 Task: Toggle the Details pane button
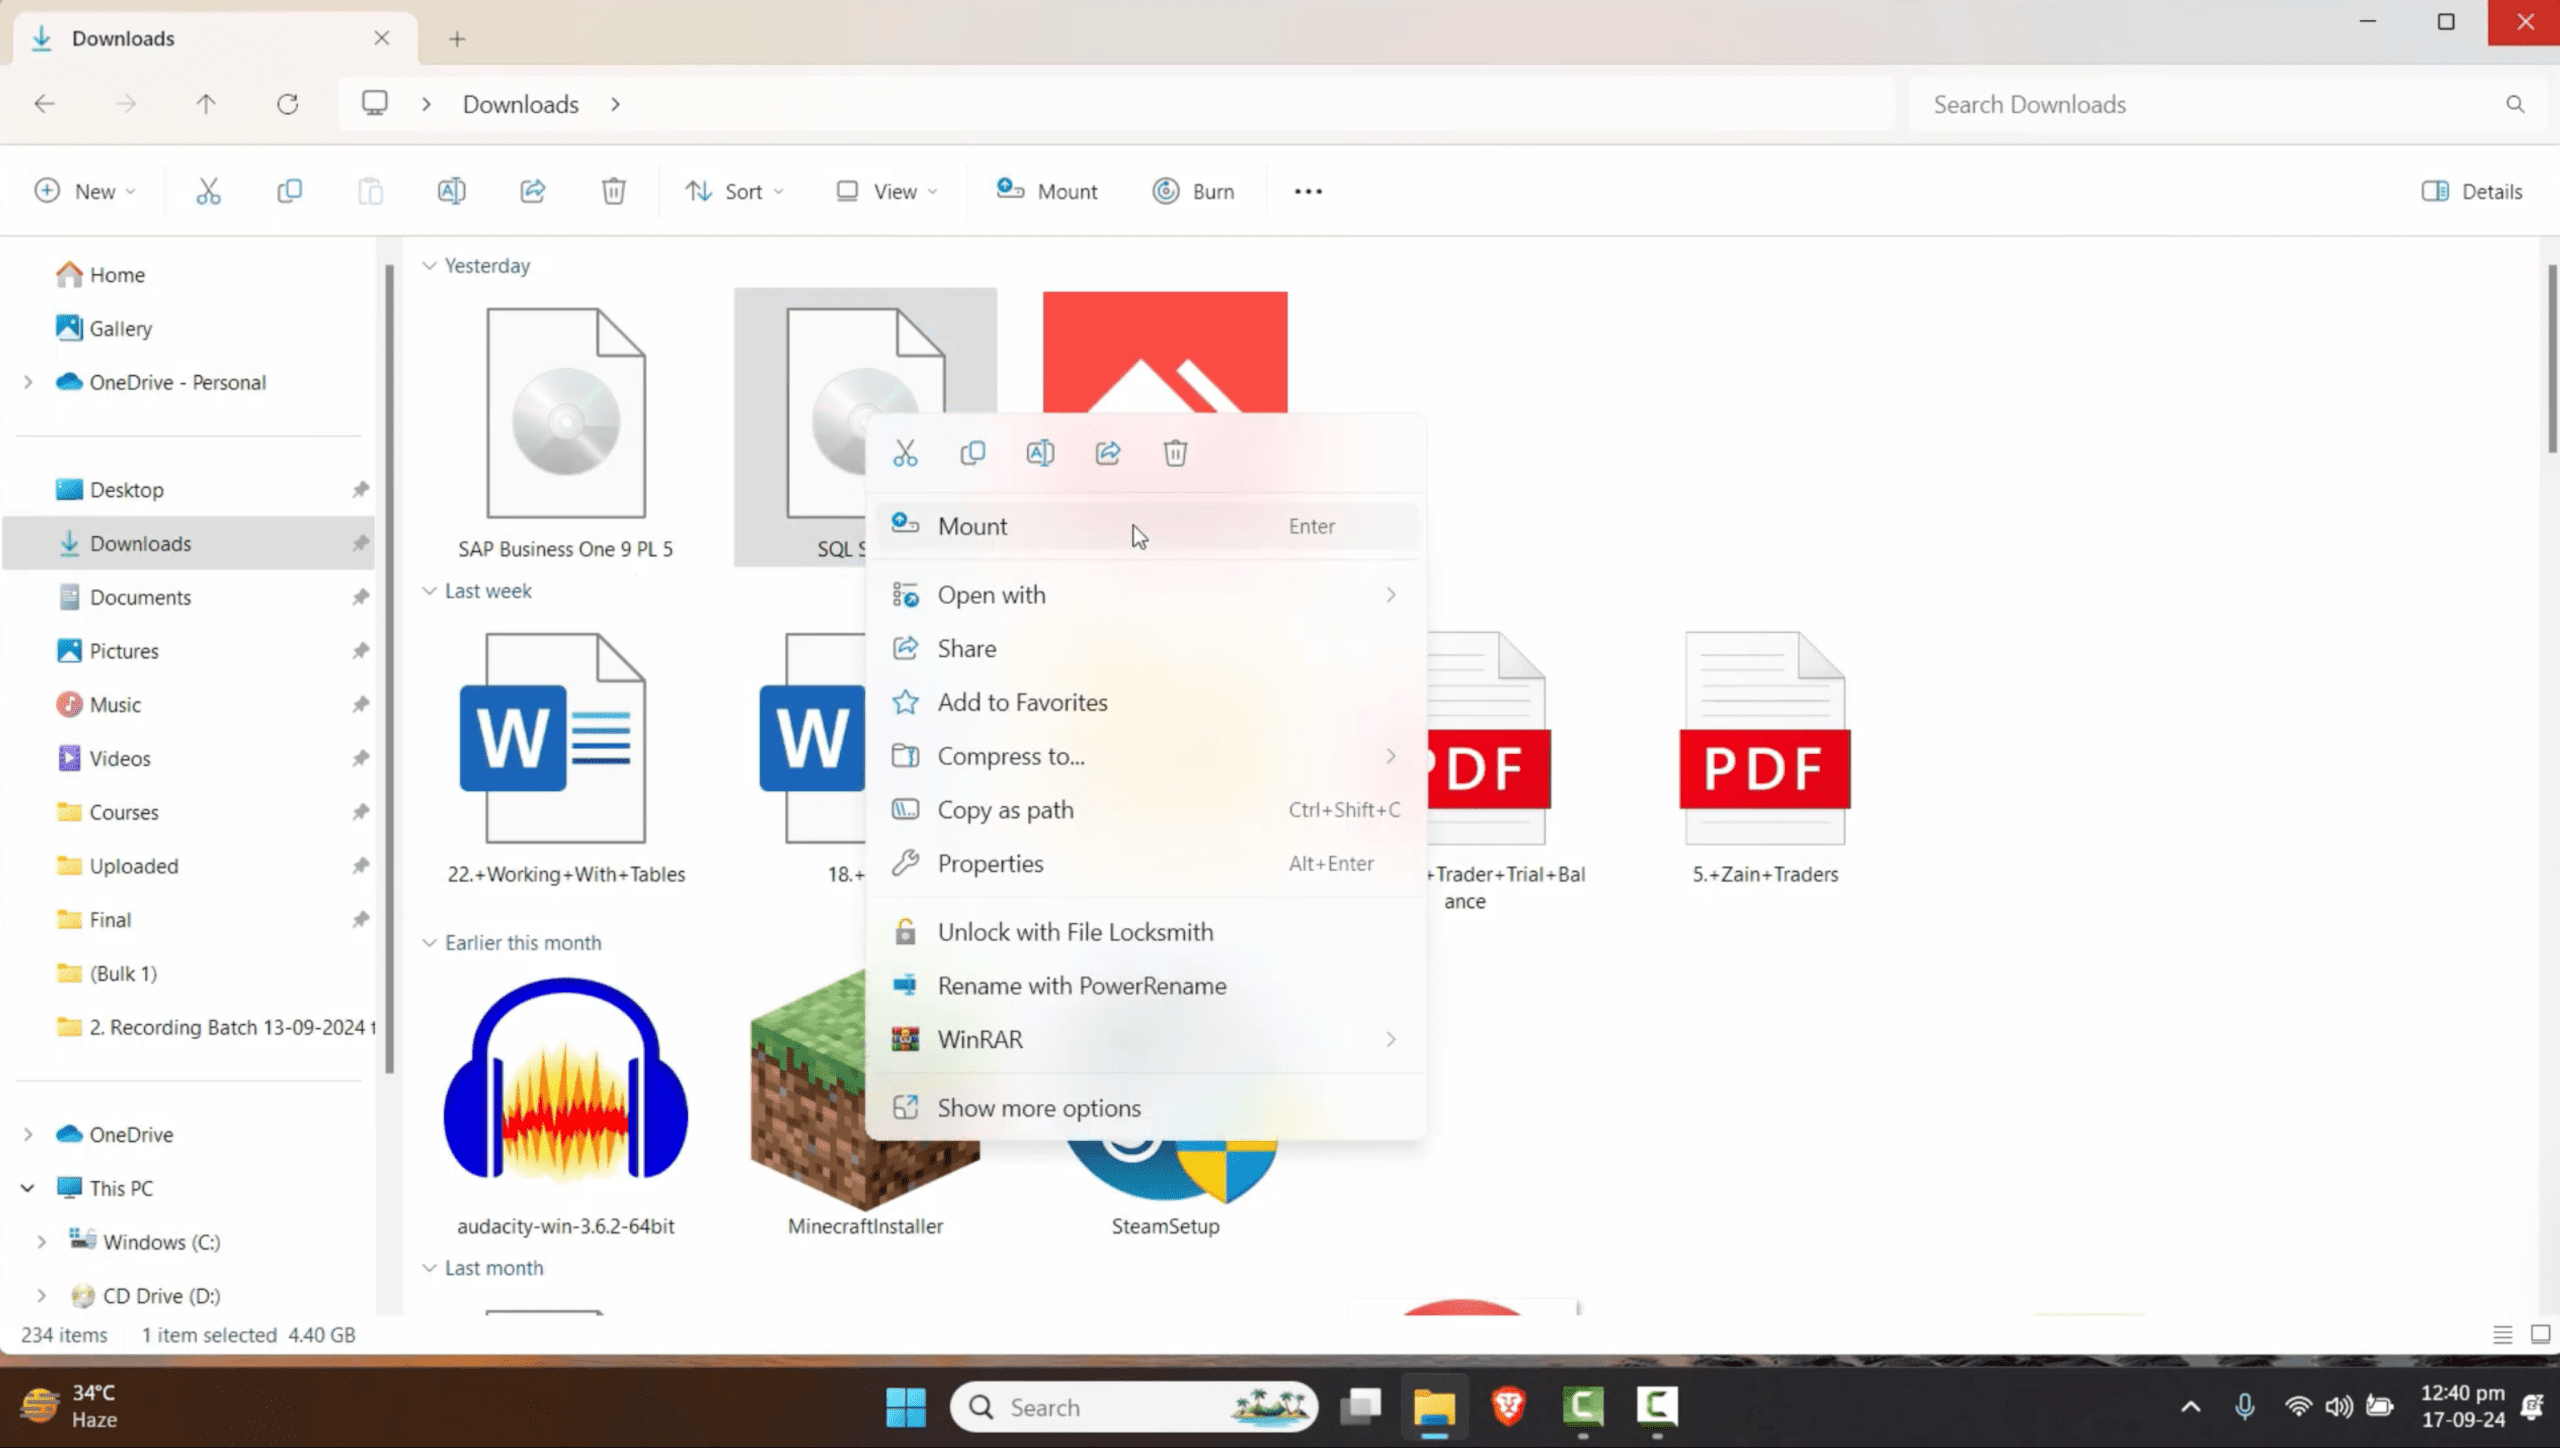tap(2472, 191)
